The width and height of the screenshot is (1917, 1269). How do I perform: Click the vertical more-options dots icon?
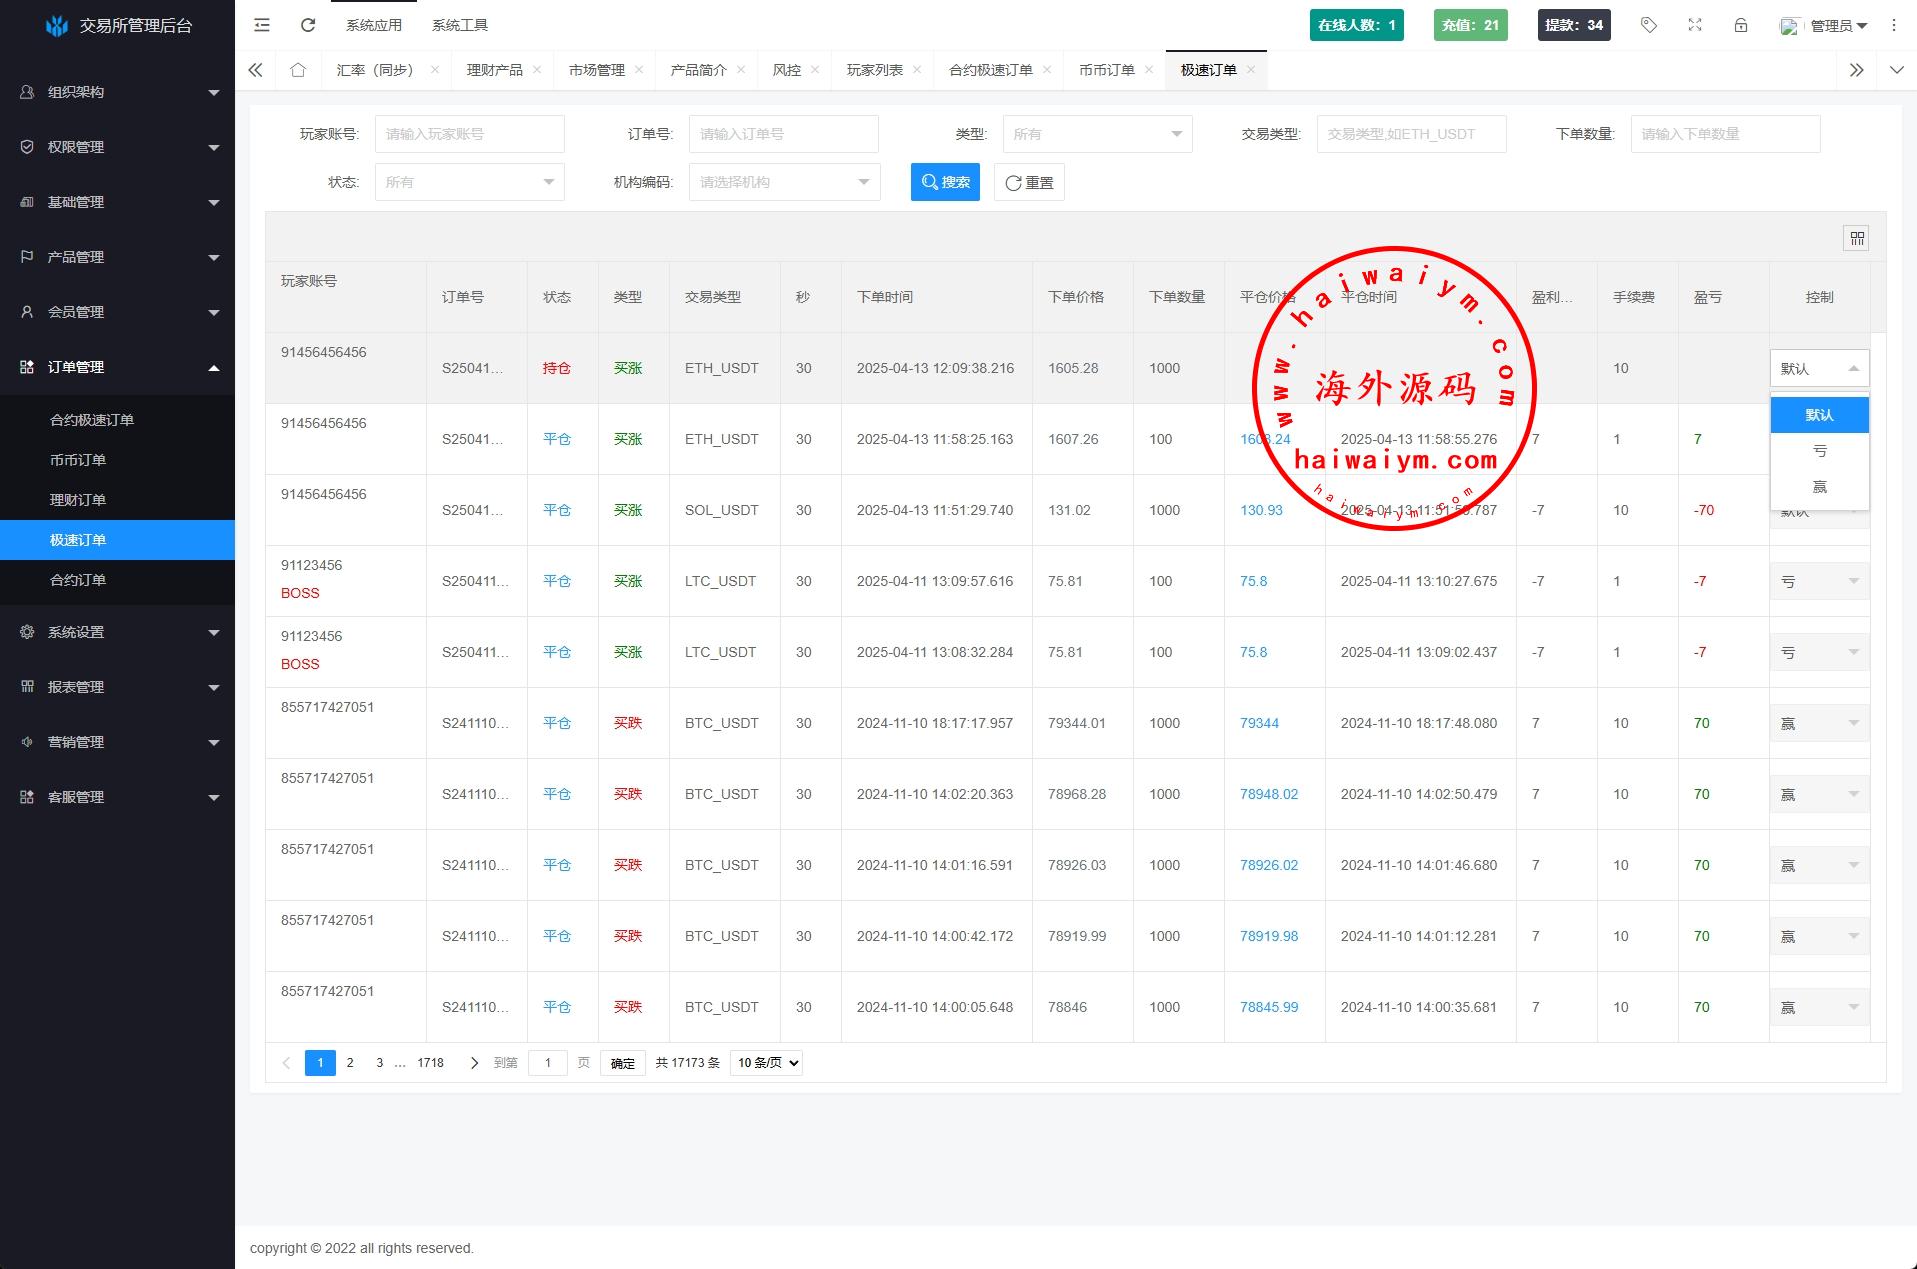click(x=1893, y=25)
